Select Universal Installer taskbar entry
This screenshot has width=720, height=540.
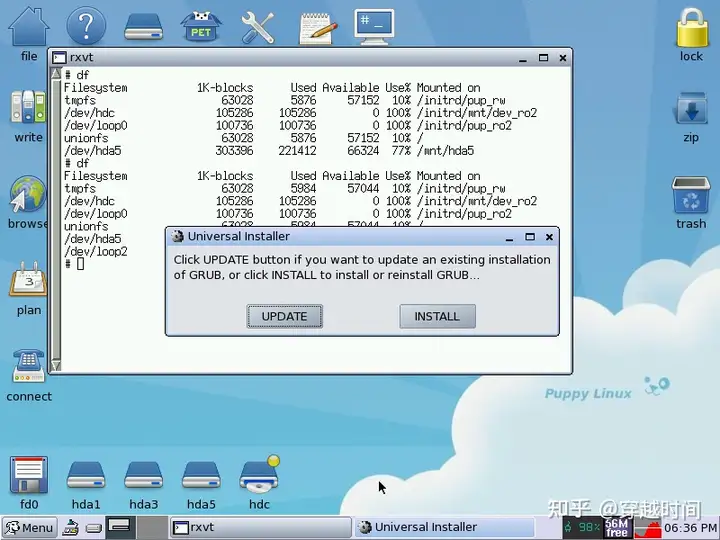click(444, 527)
